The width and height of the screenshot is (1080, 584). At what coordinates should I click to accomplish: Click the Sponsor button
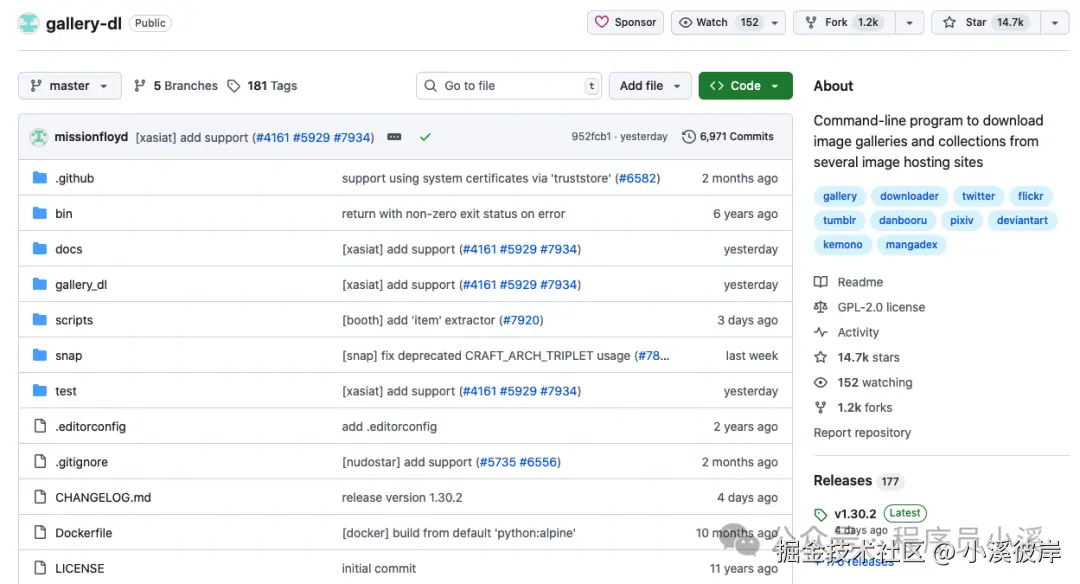tap(625, 22)
